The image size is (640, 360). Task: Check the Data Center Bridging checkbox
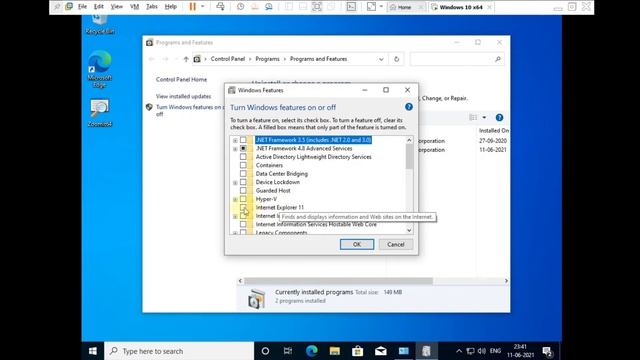pyautogui.click(x=243, y=173)
